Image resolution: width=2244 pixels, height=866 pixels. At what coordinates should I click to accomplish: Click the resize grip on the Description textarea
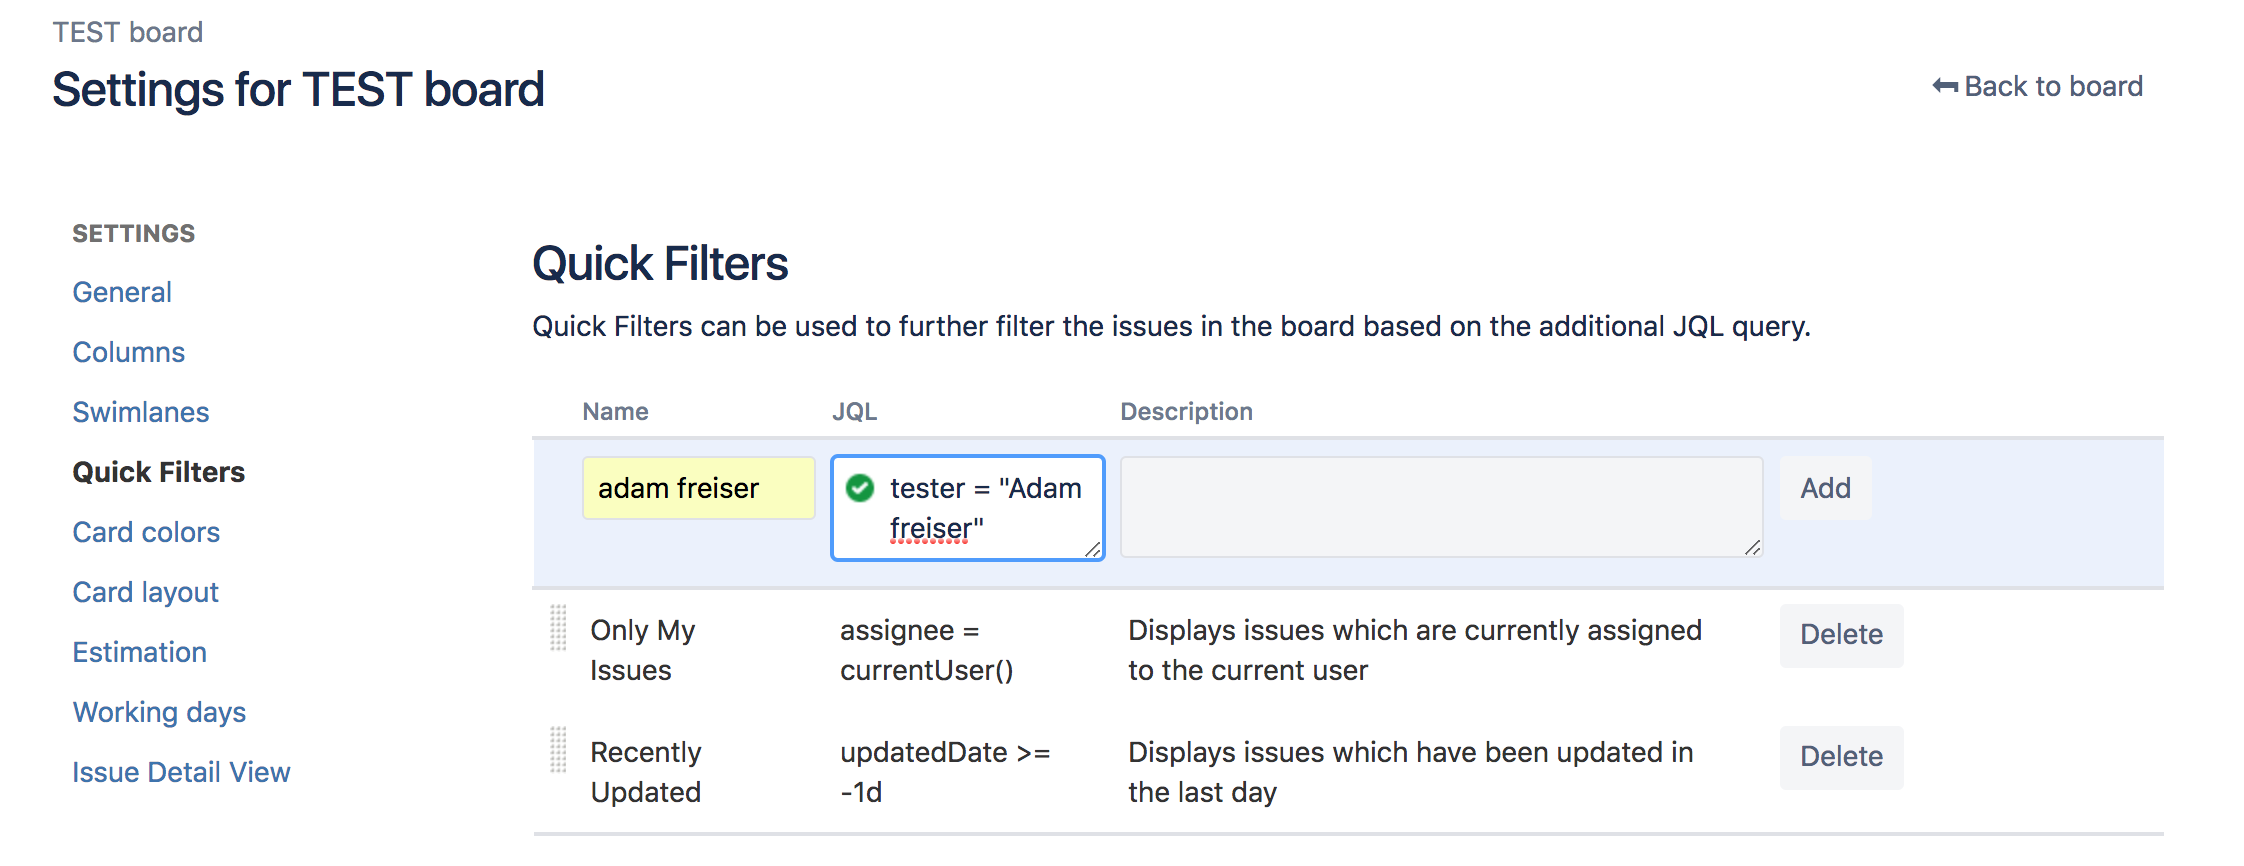tap(1752, 549)
